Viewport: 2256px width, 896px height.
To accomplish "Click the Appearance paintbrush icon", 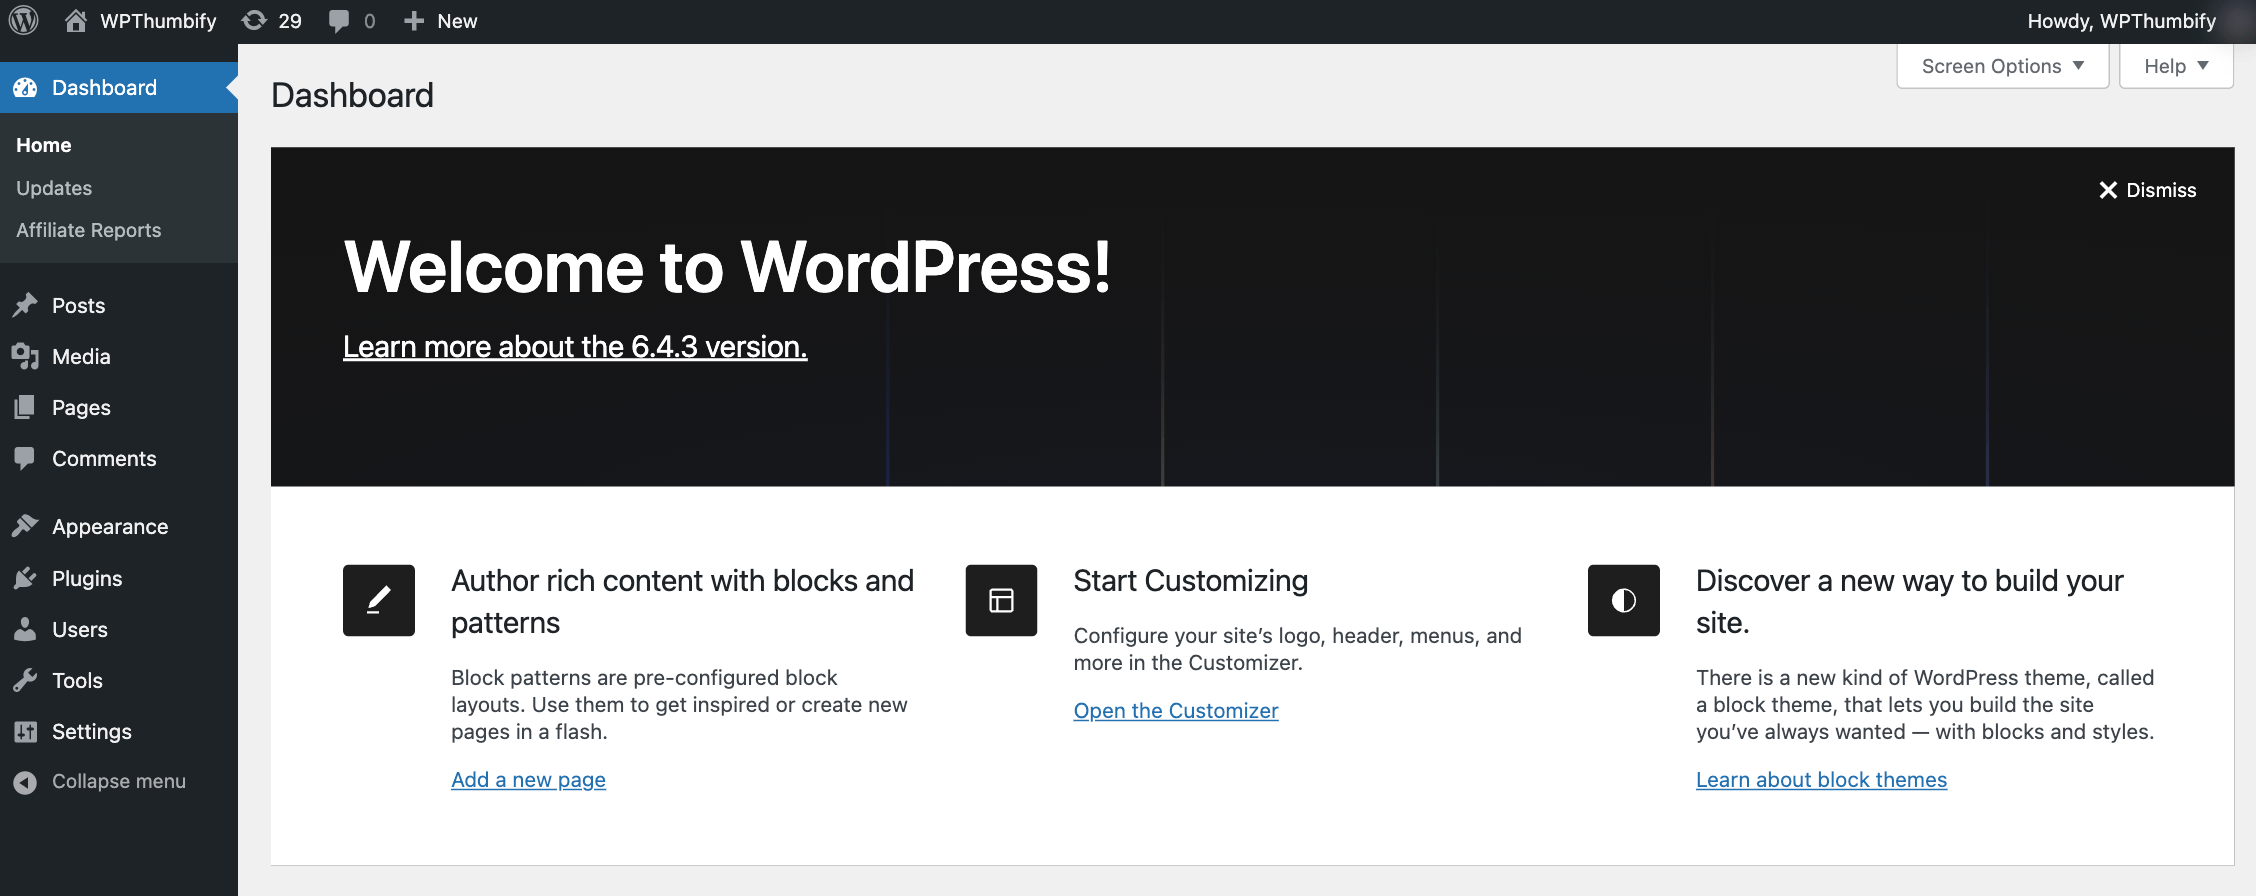I will (25, 526).
